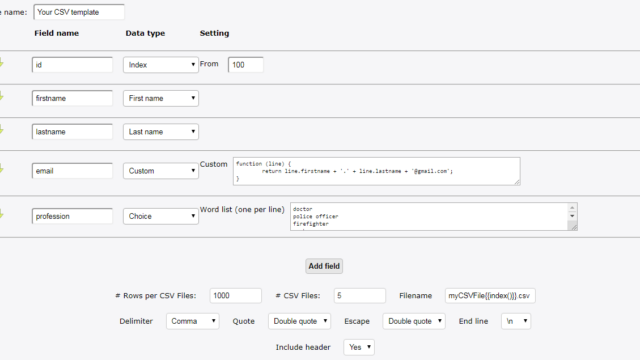Click the green arrow icon on the lastname row
This screenshot has width=640, height=360.
point(1,130)
